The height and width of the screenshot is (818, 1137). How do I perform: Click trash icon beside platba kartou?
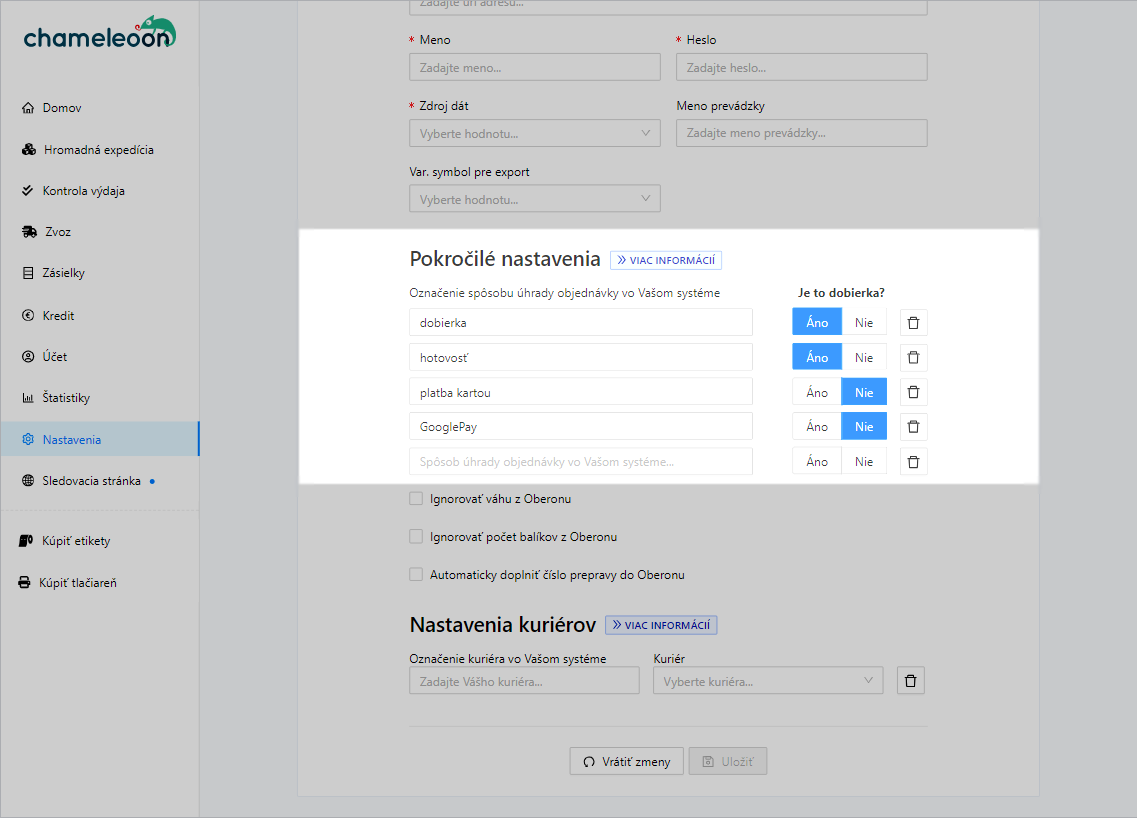(913, 392)
